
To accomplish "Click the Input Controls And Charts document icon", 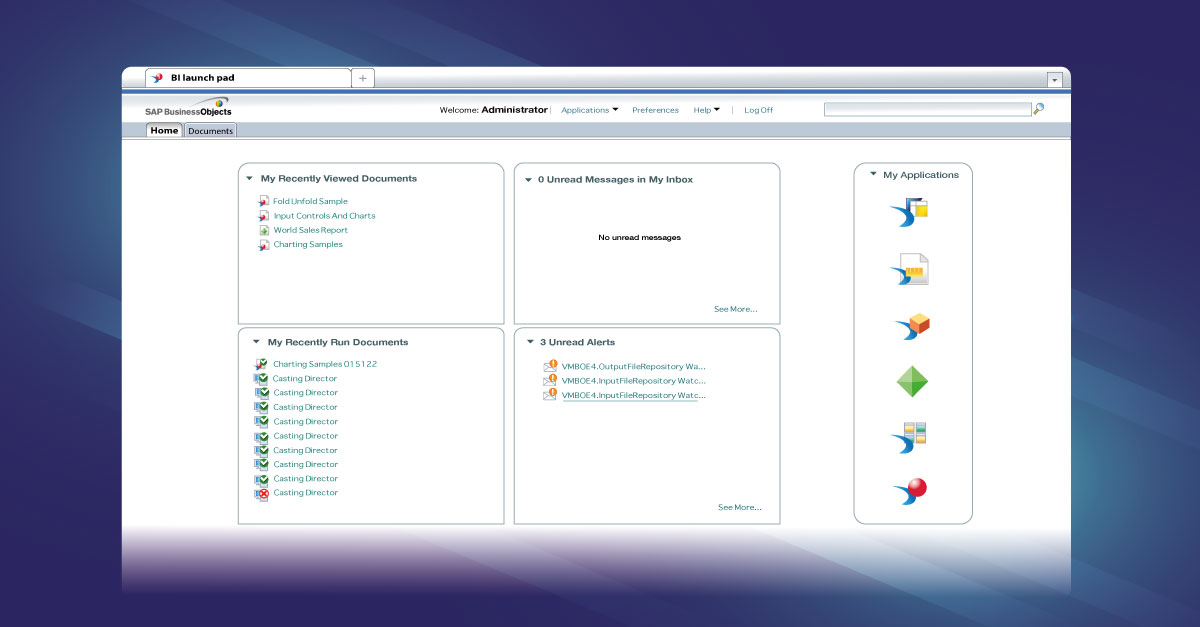I will (x=264, y=216).
